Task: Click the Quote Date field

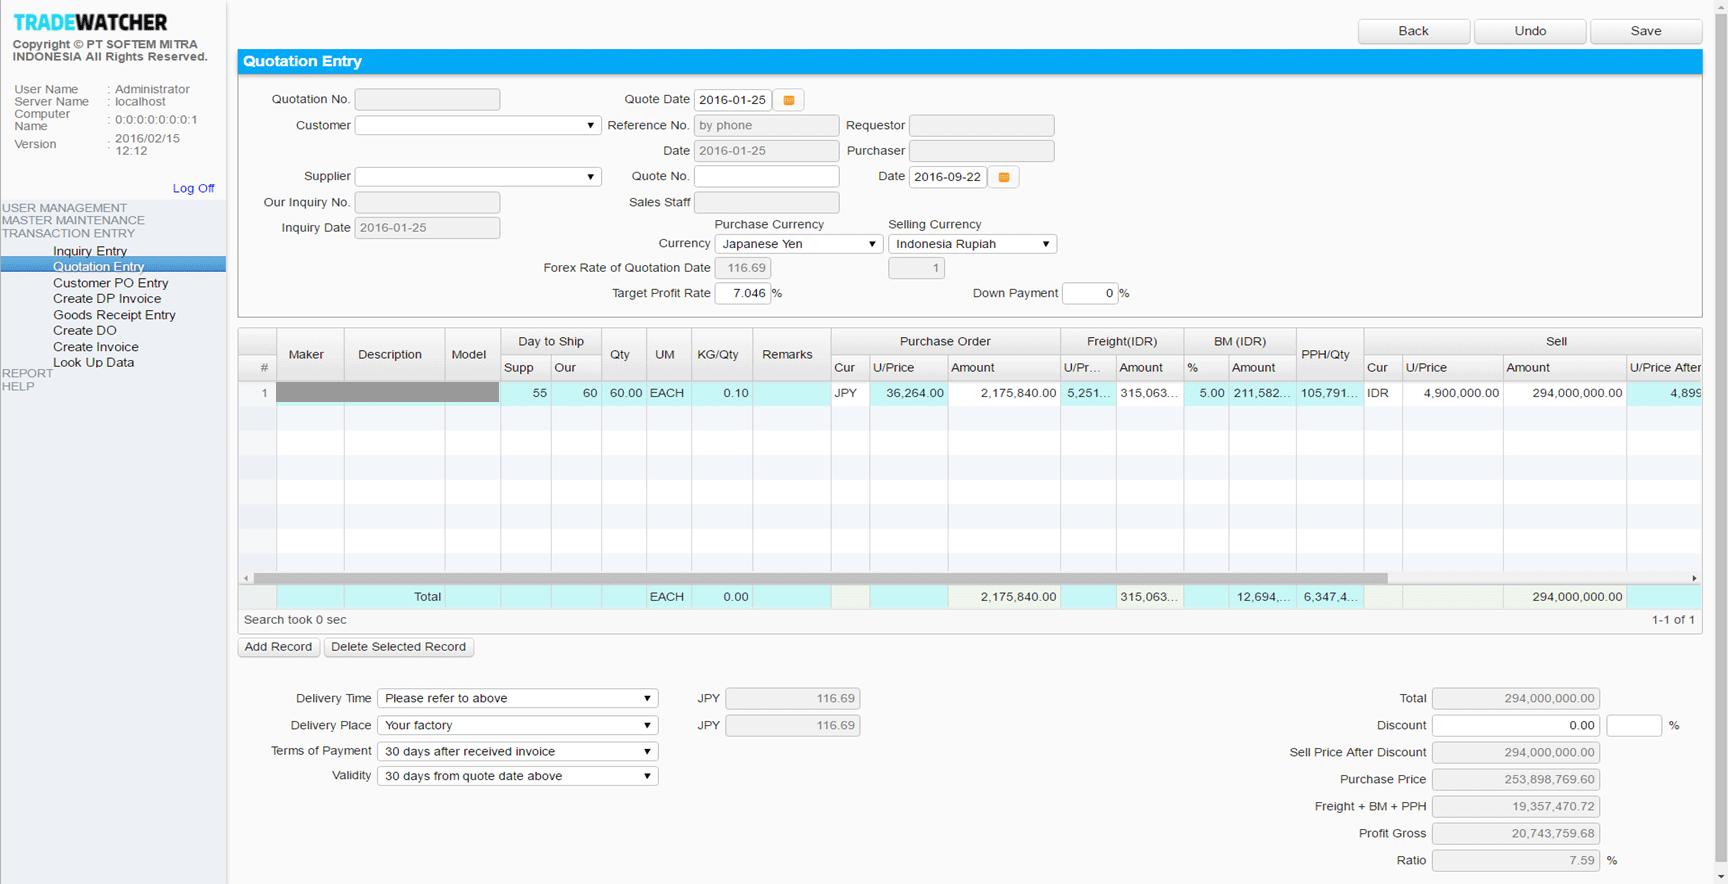Action: 732,100
